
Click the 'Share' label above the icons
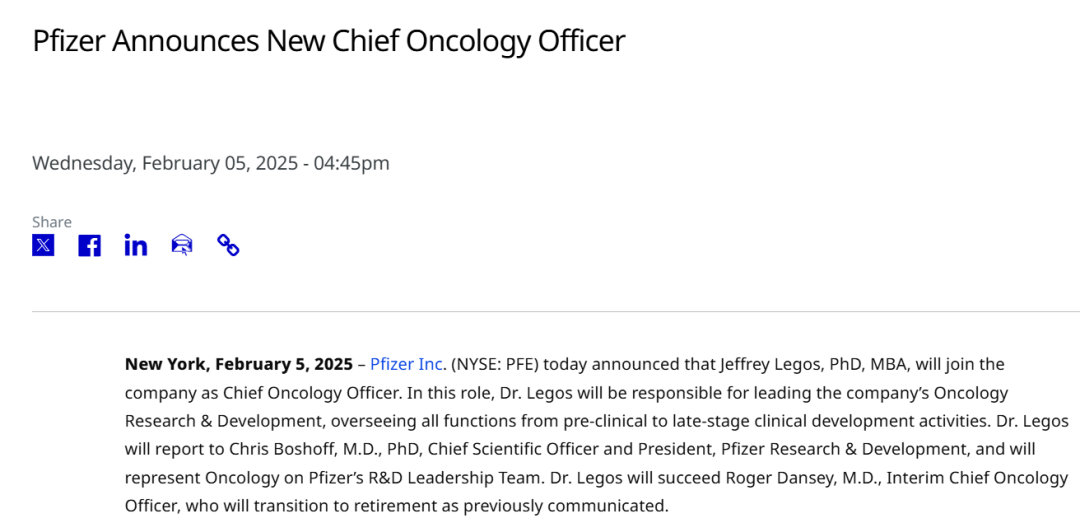(x=52, y=221)
